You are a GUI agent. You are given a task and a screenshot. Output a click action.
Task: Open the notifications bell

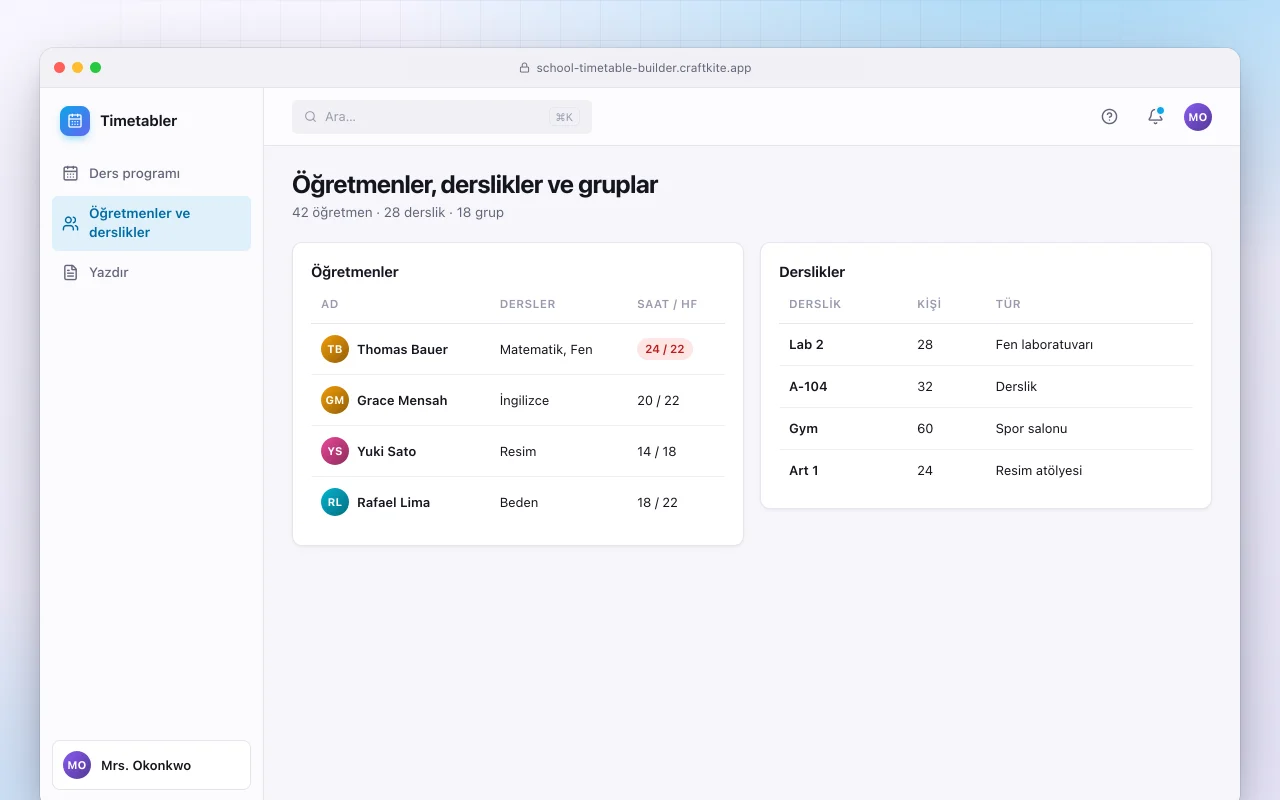1155,117
